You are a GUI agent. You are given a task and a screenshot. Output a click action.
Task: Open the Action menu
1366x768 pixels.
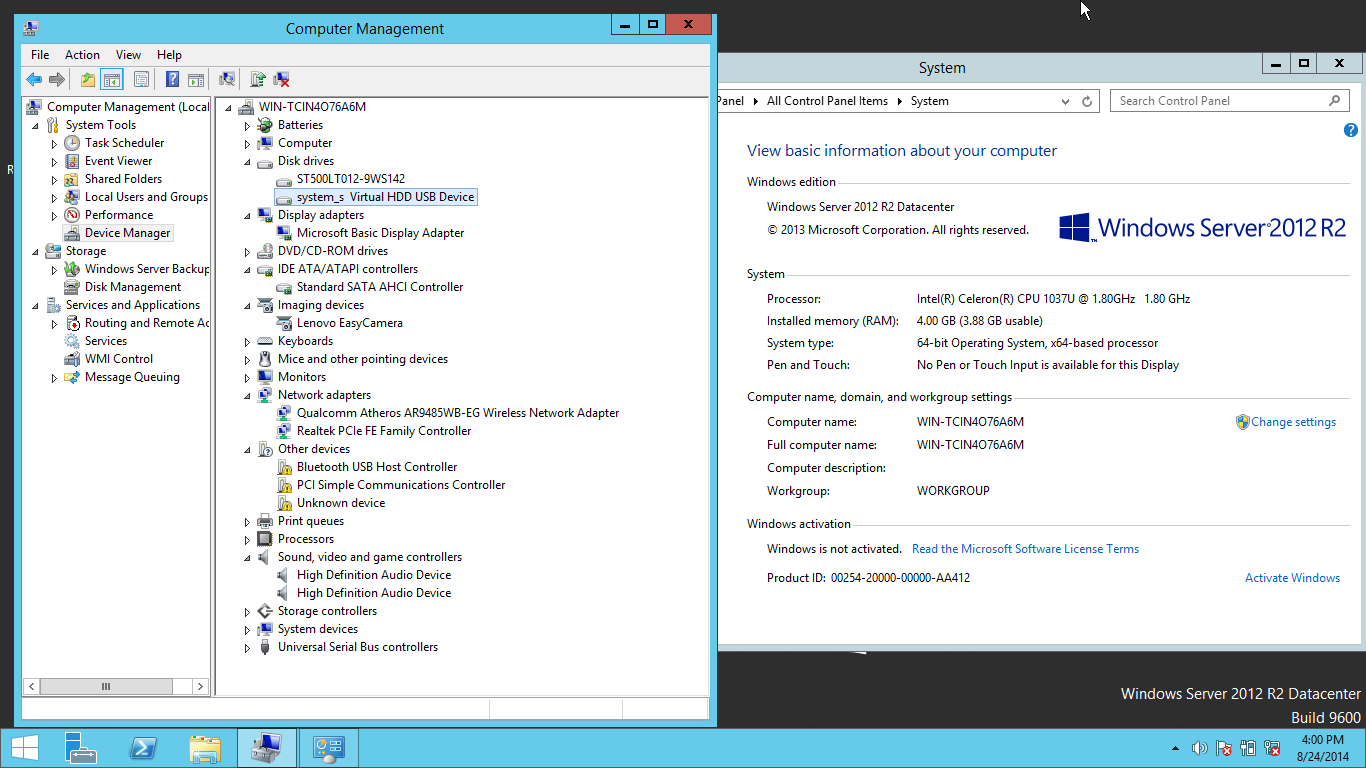[x=82, y=55]
